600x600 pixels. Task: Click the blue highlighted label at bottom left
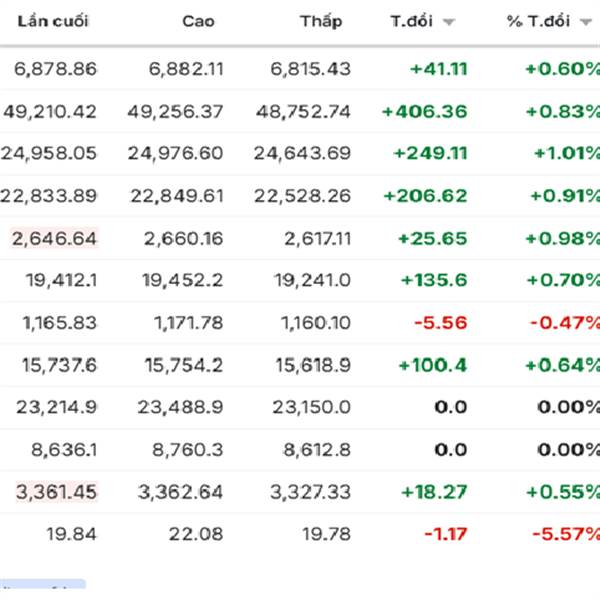click(42, 587)
